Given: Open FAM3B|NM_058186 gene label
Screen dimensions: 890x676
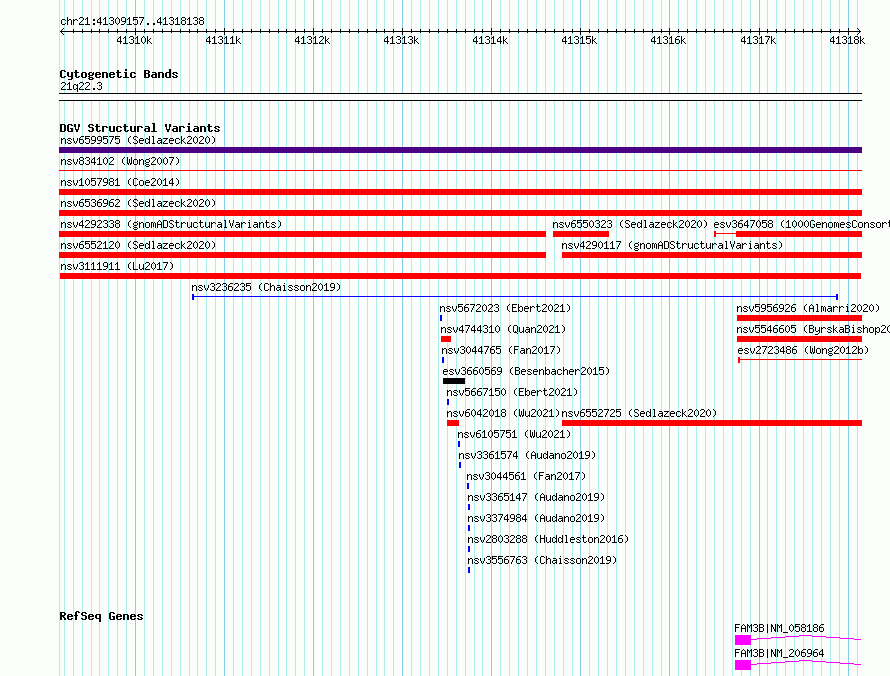Looking at the screenshot, I should pos(779,628).
